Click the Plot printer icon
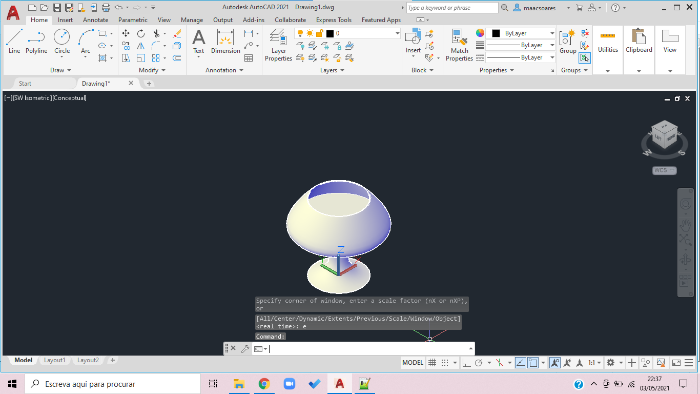Screen dimensions: 700x394 point(106,8)
